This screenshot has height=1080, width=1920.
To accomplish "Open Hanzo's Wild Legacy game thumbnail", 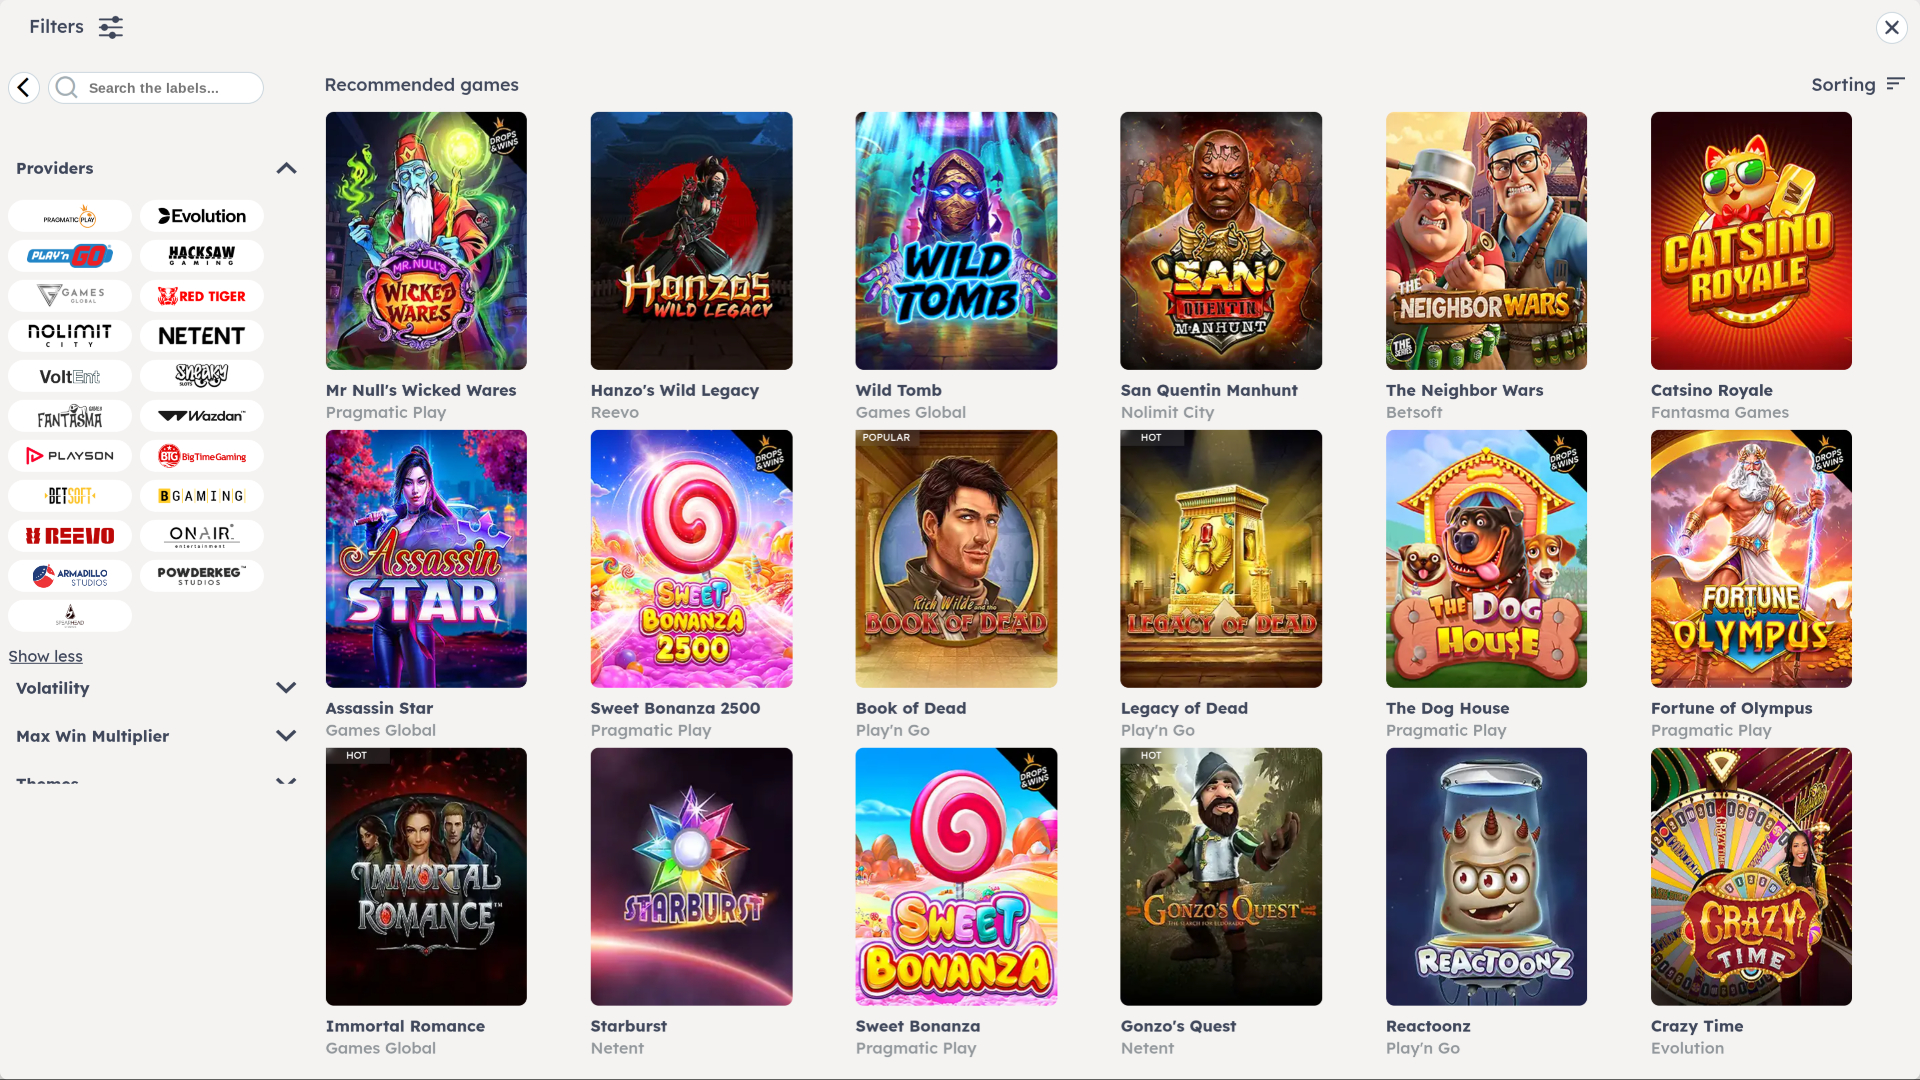I will click(691, 241).
